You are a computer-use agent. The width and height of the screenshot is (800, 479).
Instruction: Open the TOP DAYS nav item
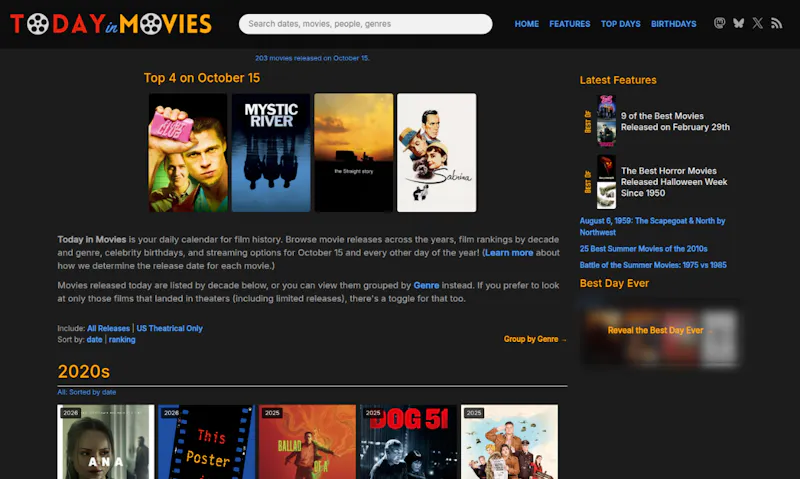point(620,24)
